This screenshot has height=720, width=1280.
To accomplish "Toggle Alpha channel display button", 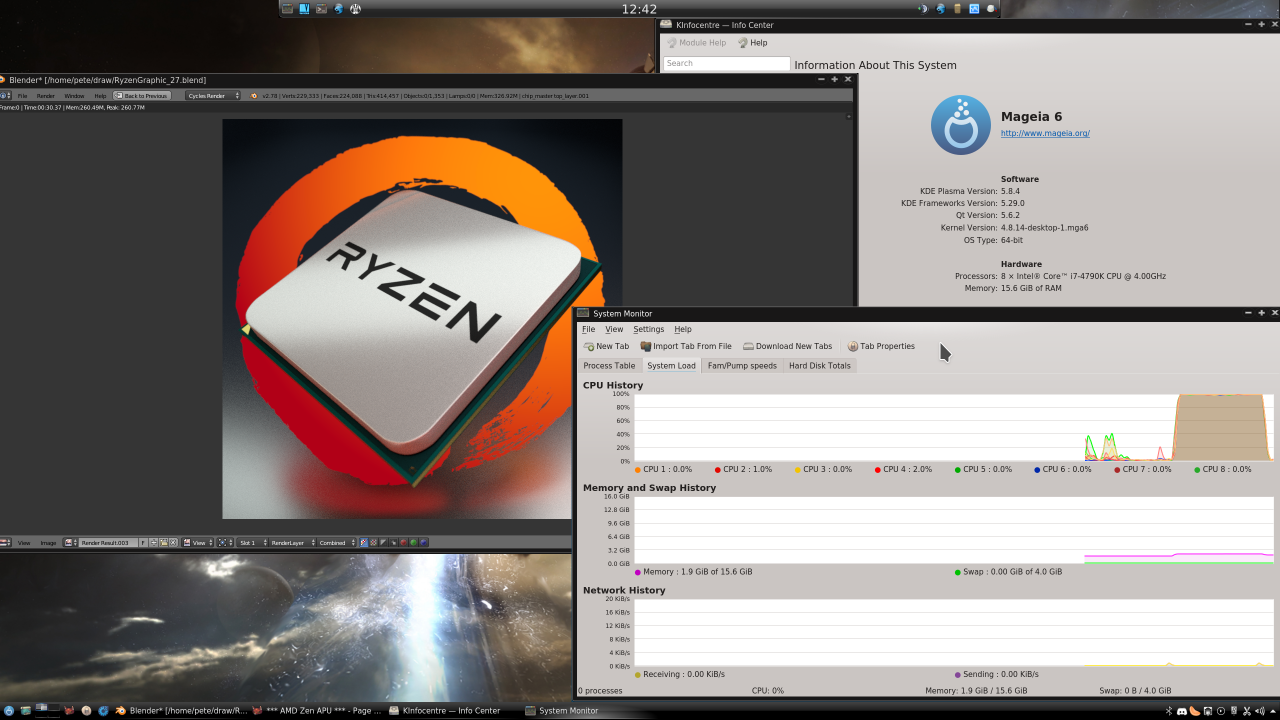I will [x=383, y=543].
